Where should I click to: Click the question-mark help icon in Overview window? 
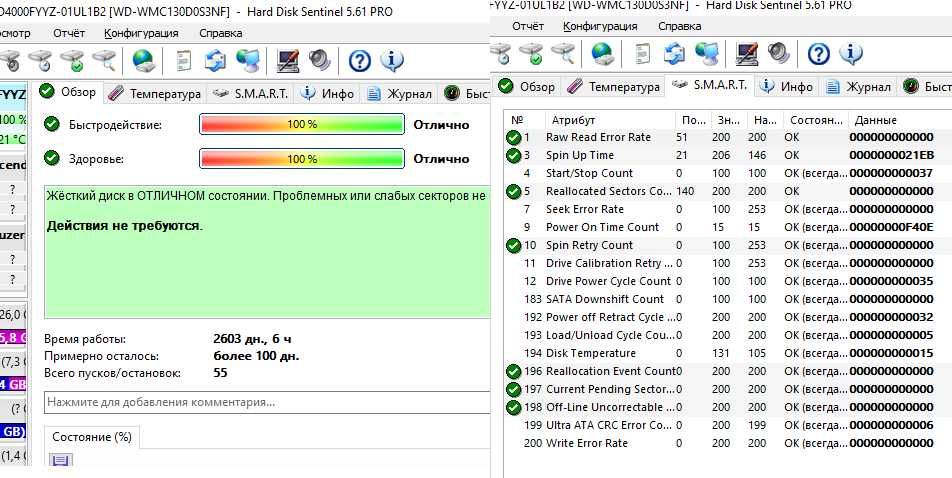pos(359,60)
